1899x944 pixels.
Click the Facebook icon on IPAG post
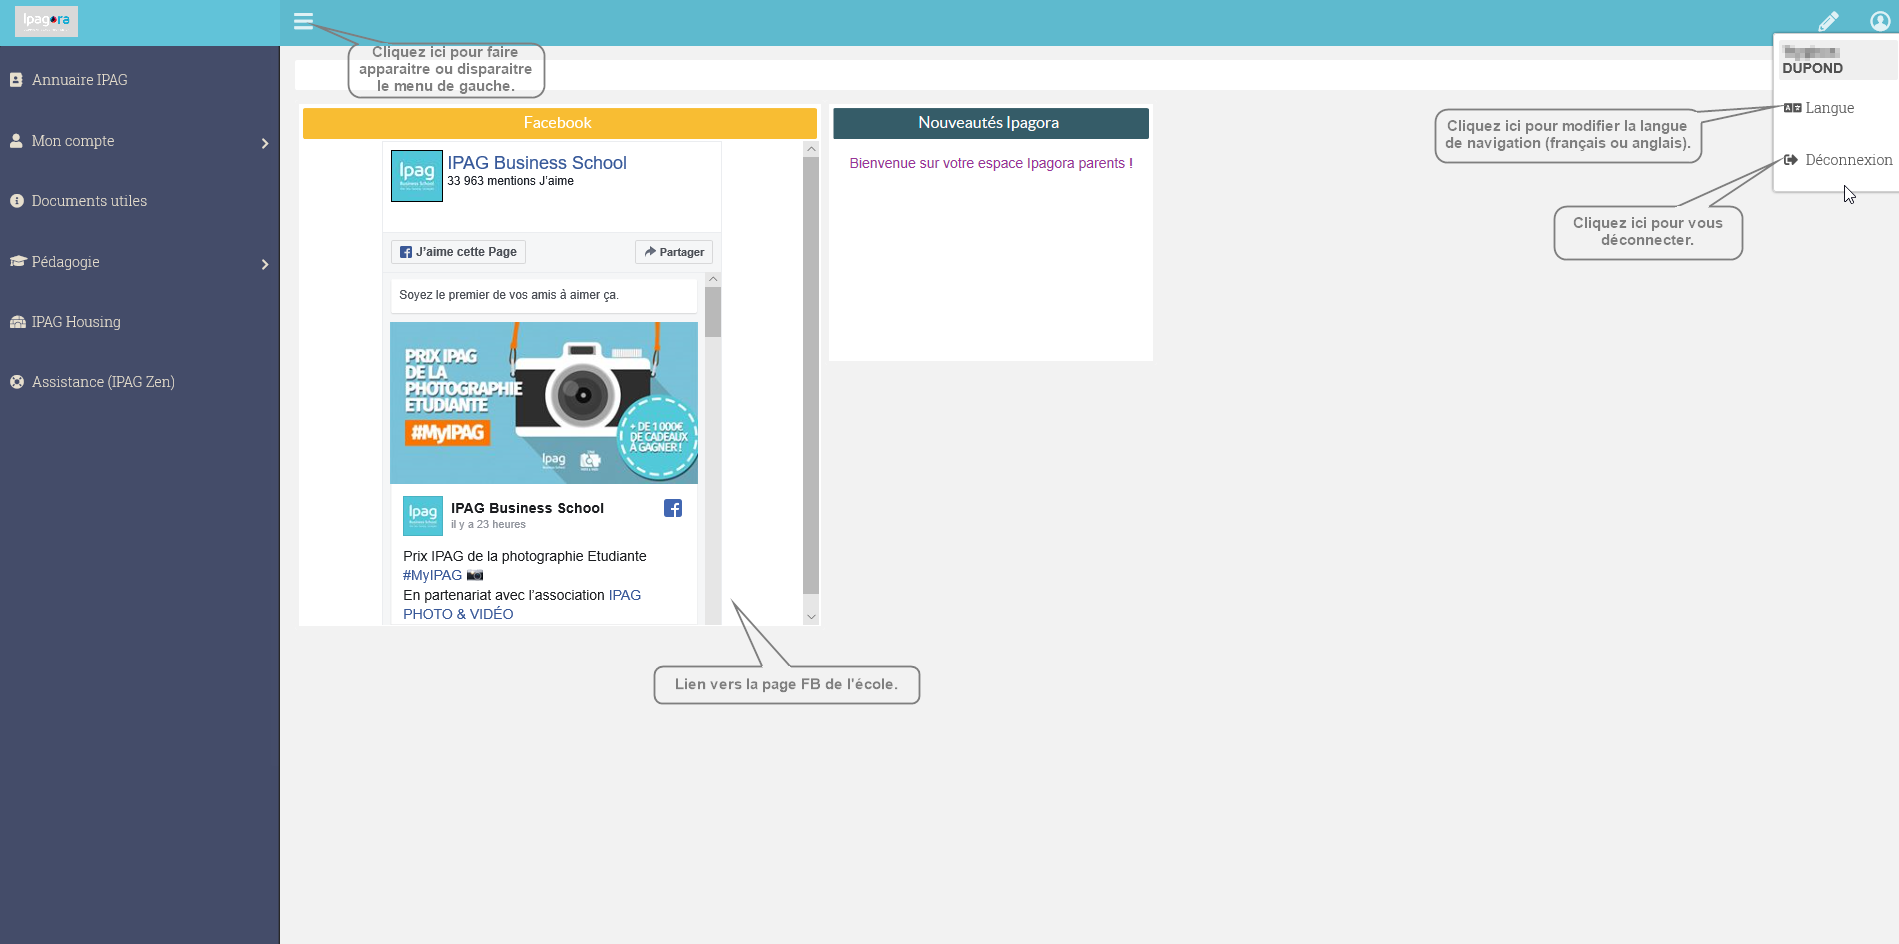(x=673, y=508)
